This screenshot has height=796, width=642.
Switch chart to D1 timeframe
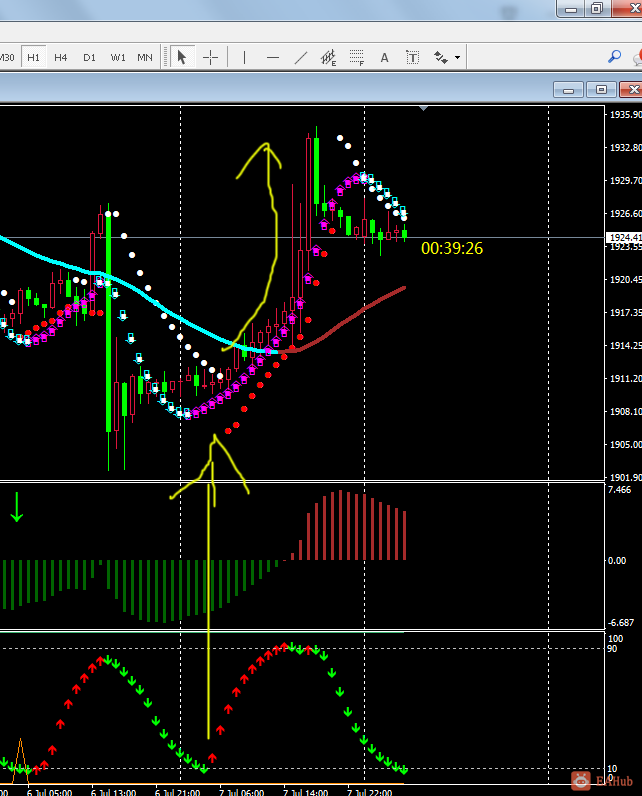click(x=89, y=57)
